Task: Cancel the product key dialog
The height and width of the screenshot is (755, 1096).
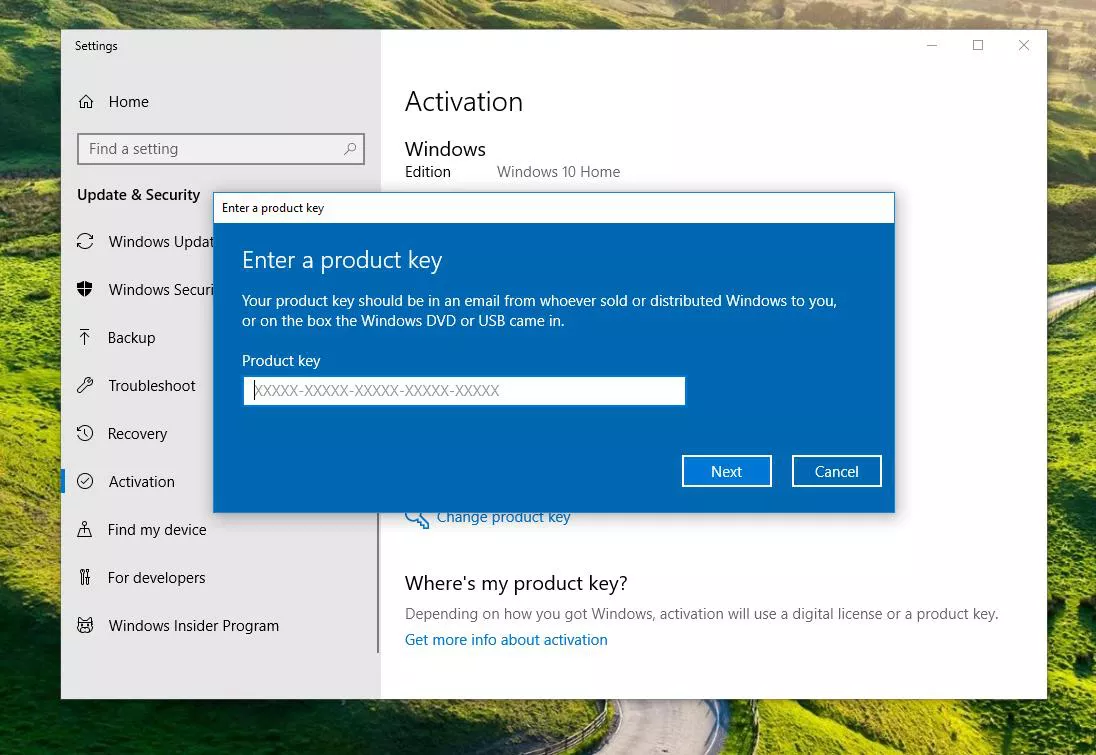Action: point(836,470)
